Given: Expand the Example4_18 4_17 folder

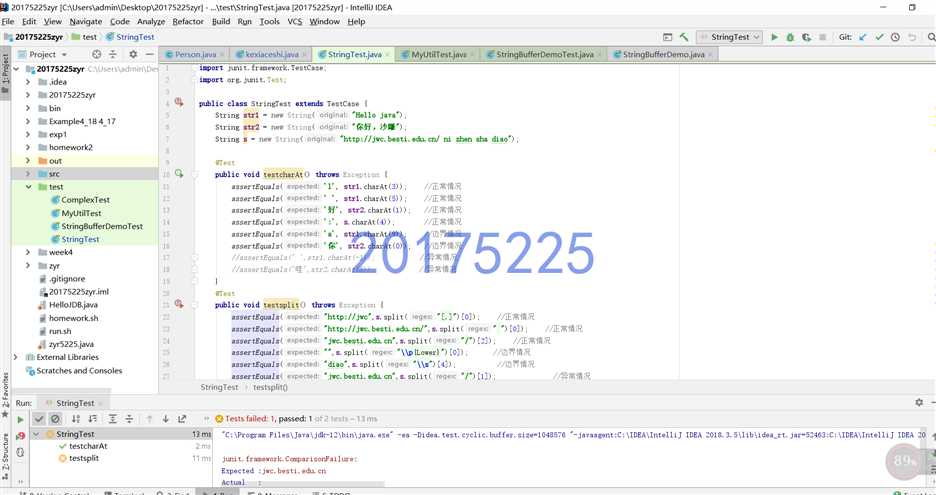Looking at the screenshot, I should [27, 121].
